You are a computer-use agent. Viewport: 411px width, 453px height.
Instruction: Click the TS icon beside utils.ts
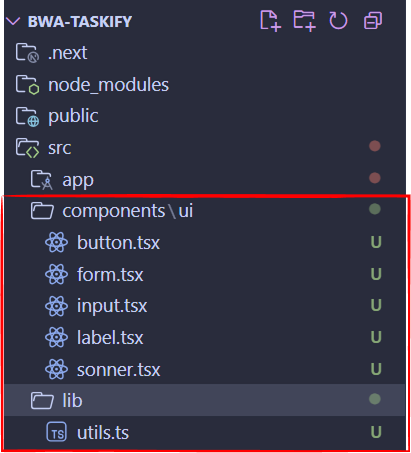(56, 432)
